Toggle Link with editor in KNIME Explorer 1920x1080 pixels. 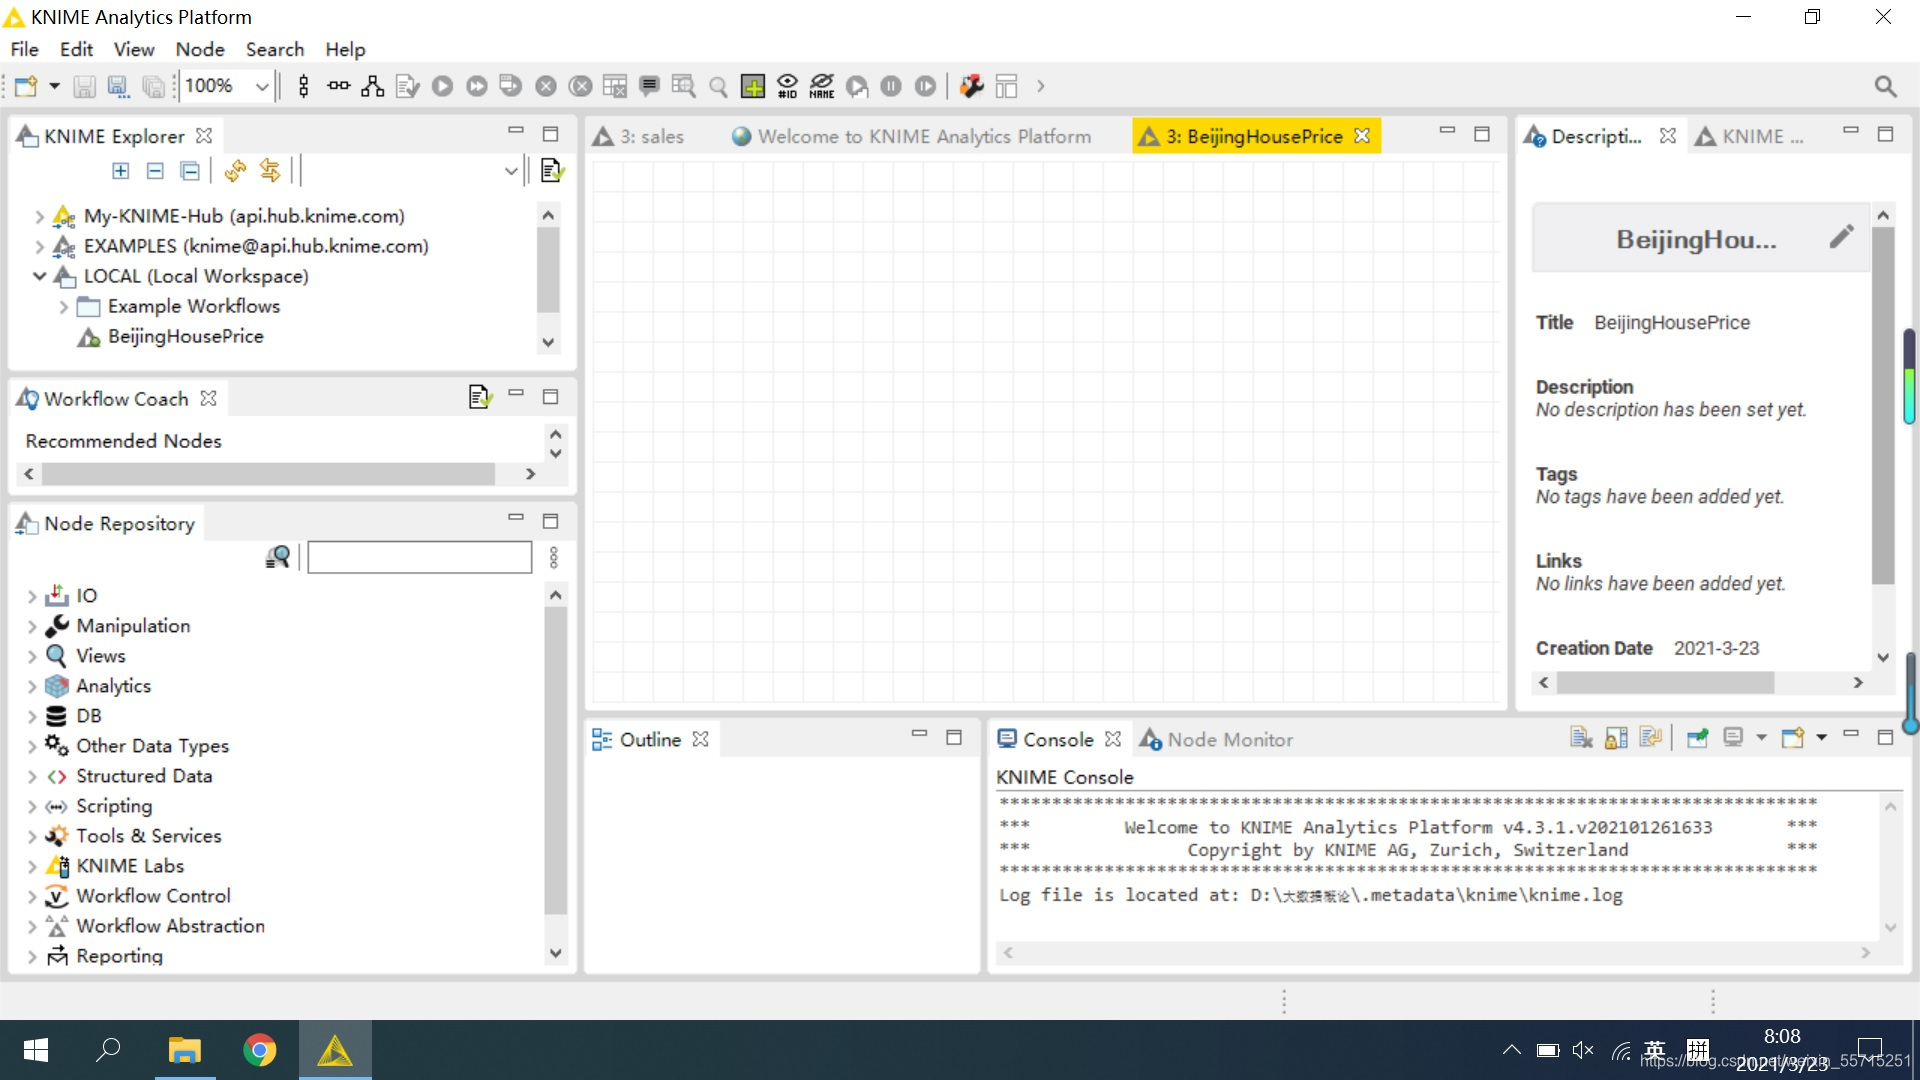pos(270,171)
